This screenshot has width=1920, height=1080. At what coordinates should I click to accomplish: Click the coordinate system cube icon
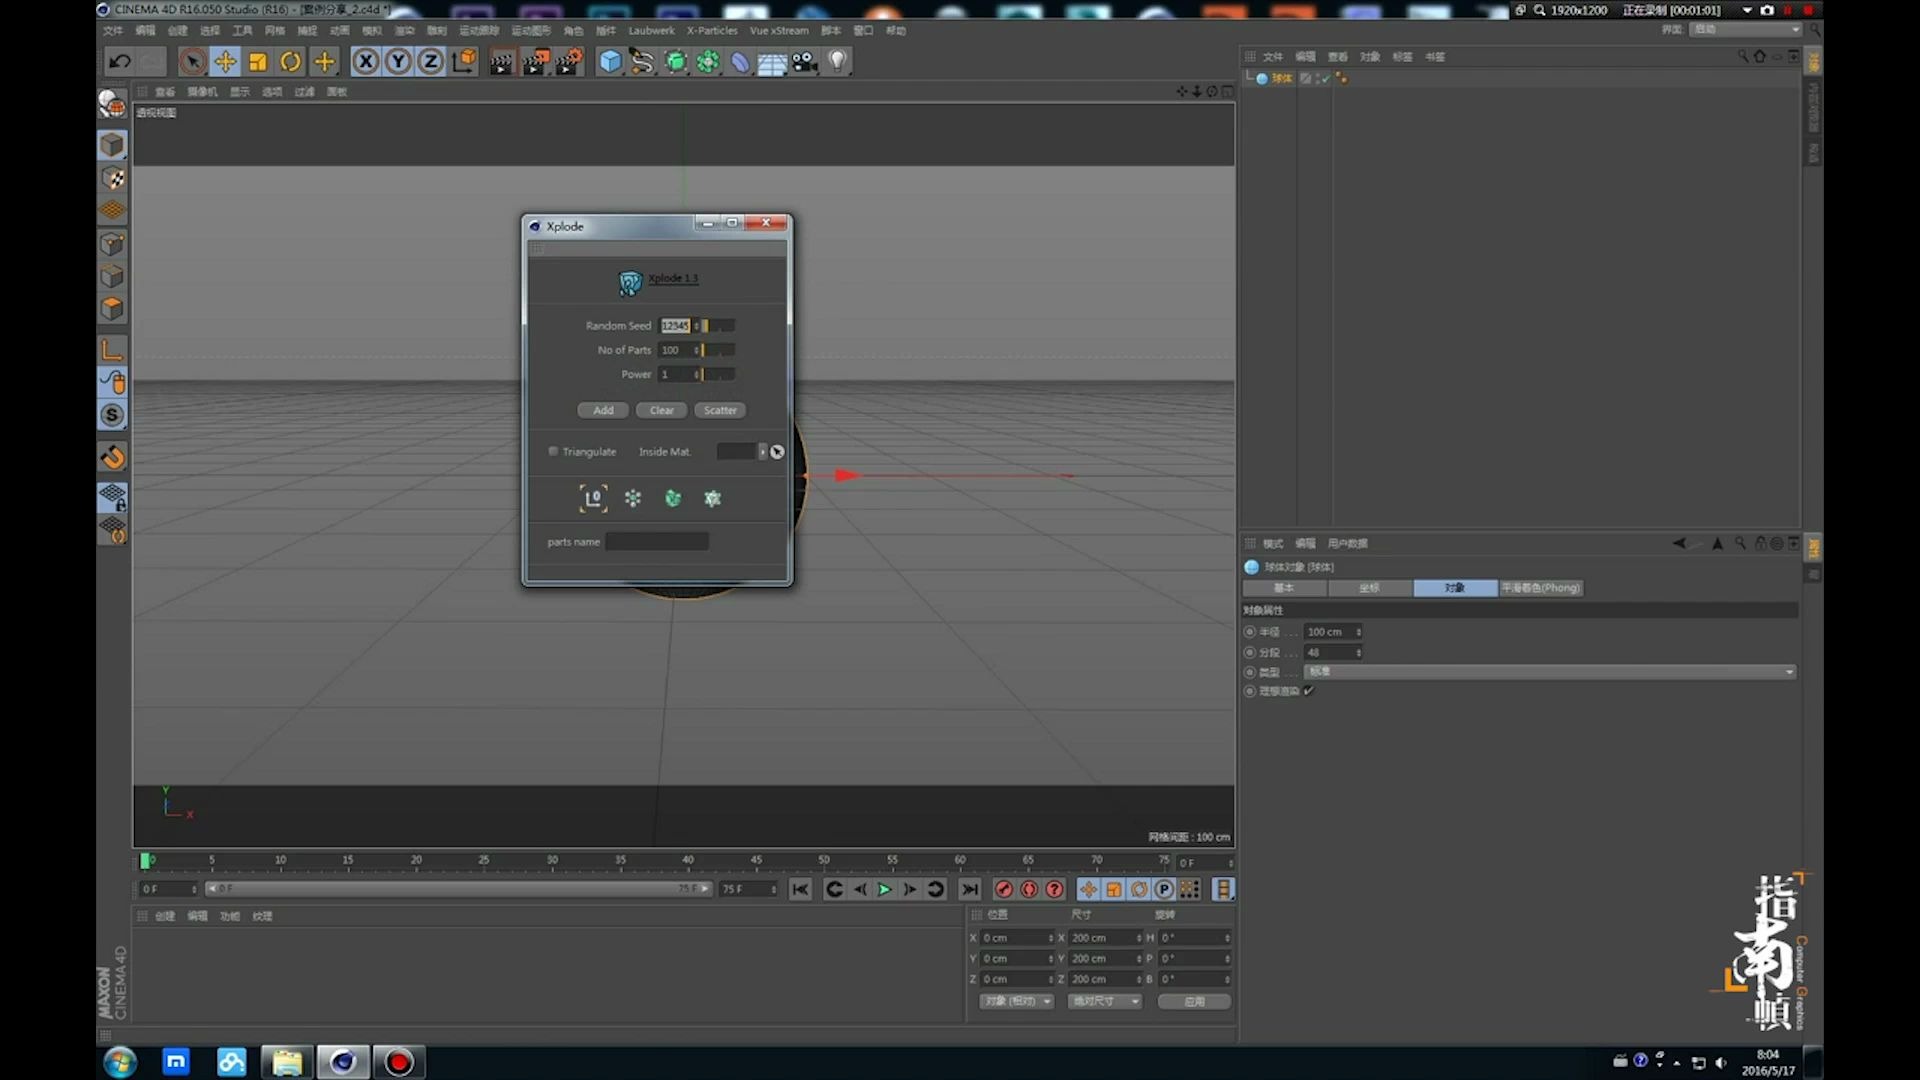point(464,62)
